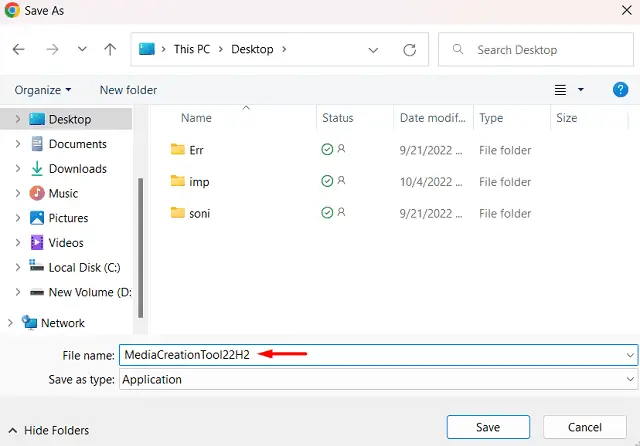Sort by the Type column header
Viewport: 640px width, 446px height.
[x=491, y=118]
